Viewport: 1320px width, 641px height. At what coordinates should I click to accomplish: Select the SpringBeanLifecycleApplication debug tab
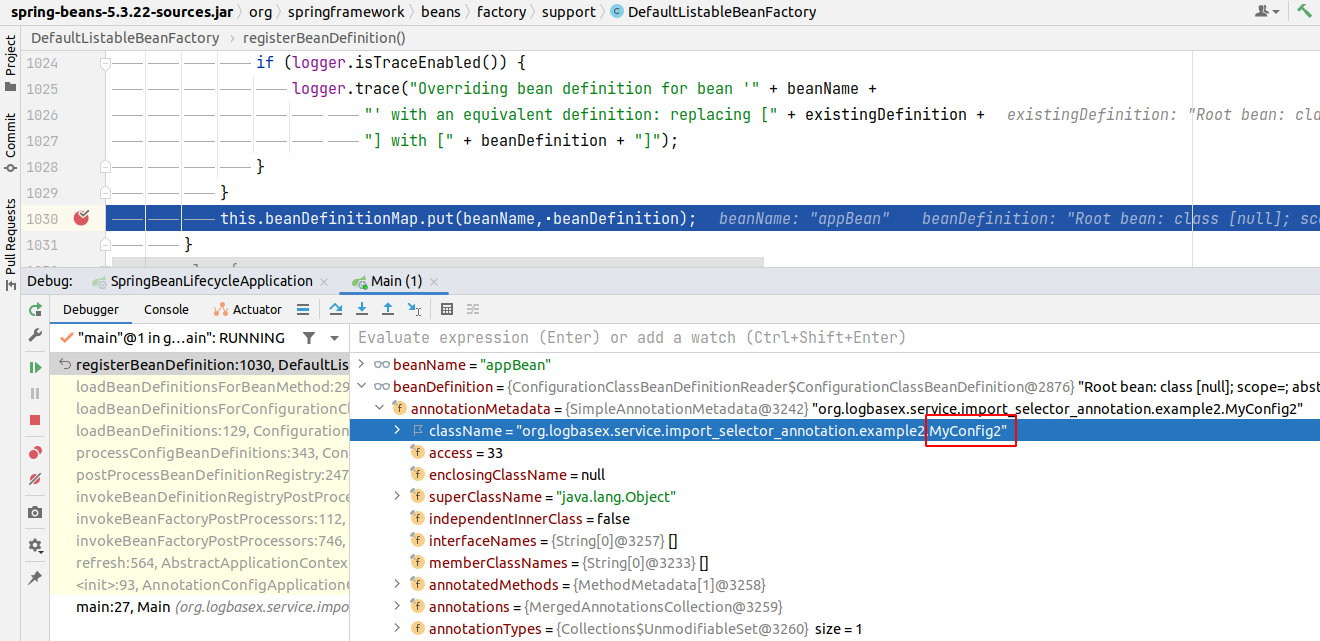tap(210, 281)
